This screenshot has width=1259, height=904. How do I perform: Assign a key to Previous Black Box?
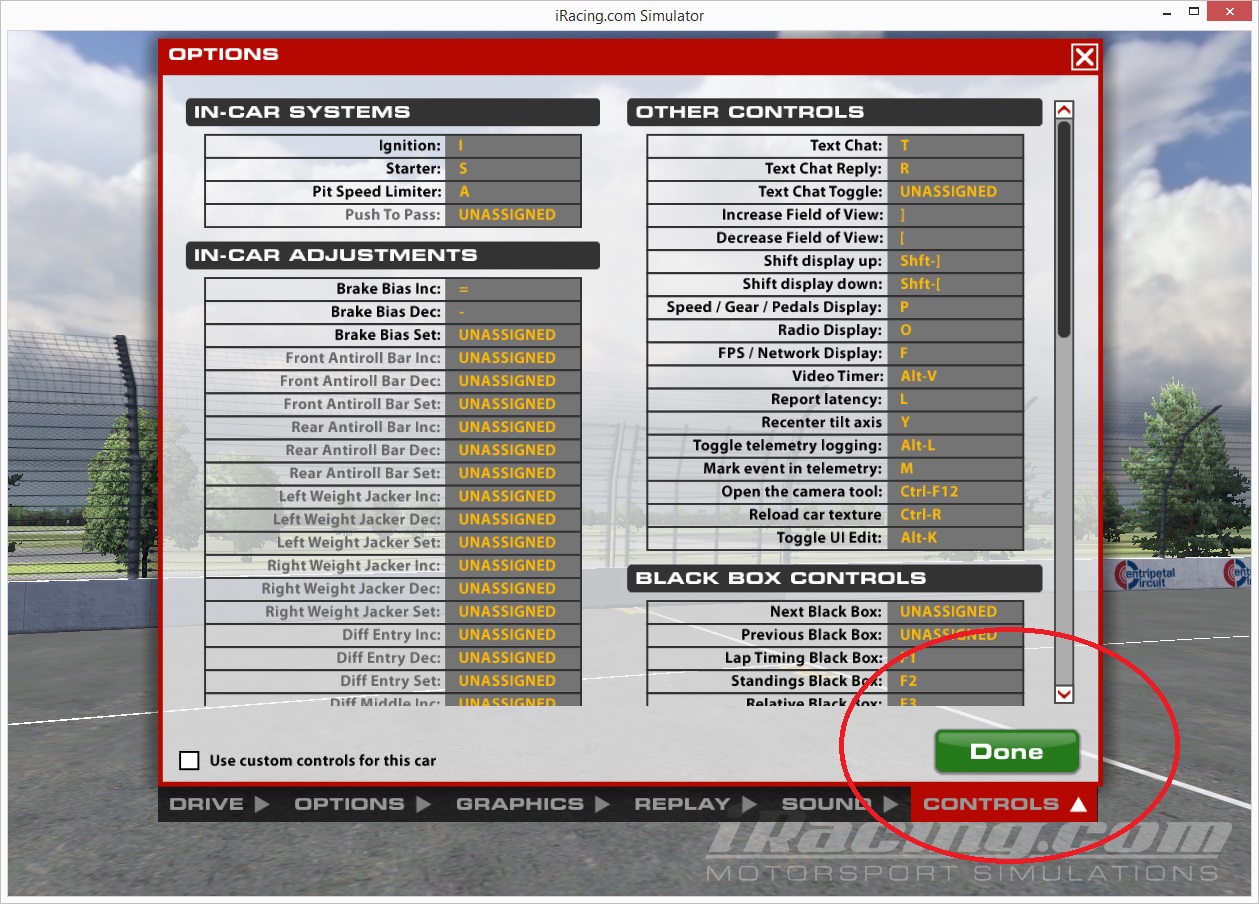pyautogui.click(x=955, y=635)
